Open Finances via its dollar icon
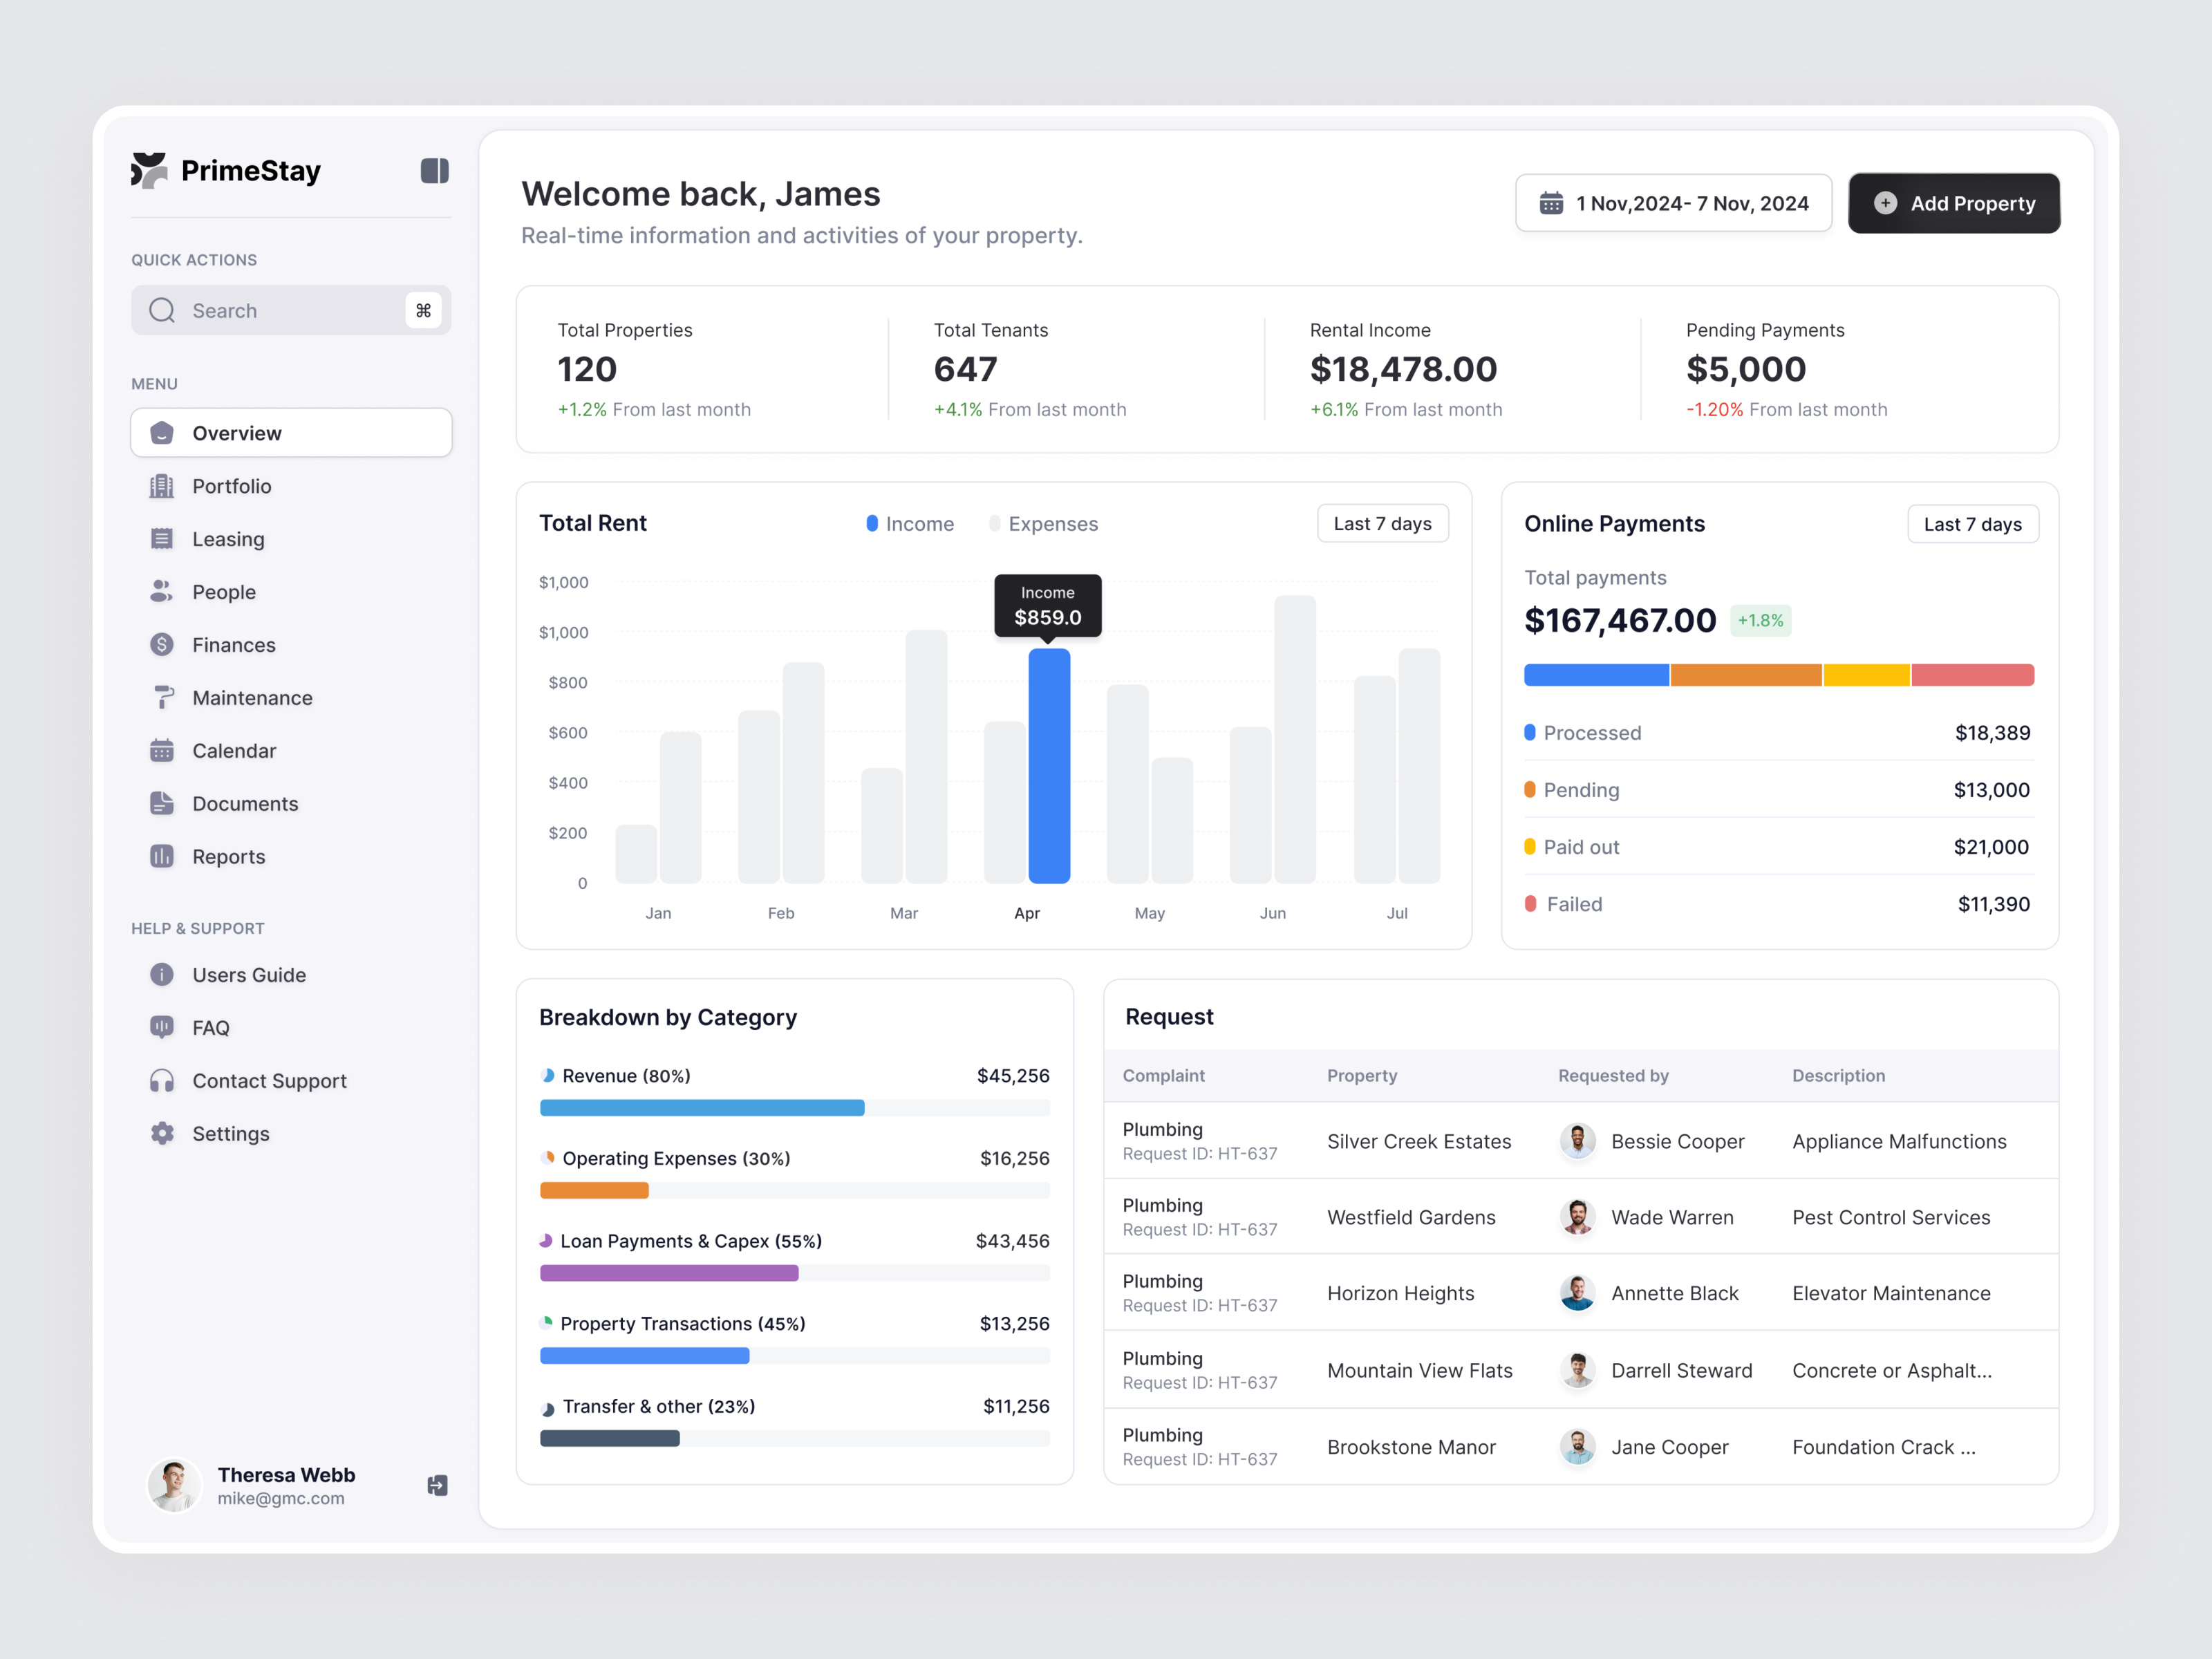Screen dimensions: 2212x1659 (x=161, y=644)
